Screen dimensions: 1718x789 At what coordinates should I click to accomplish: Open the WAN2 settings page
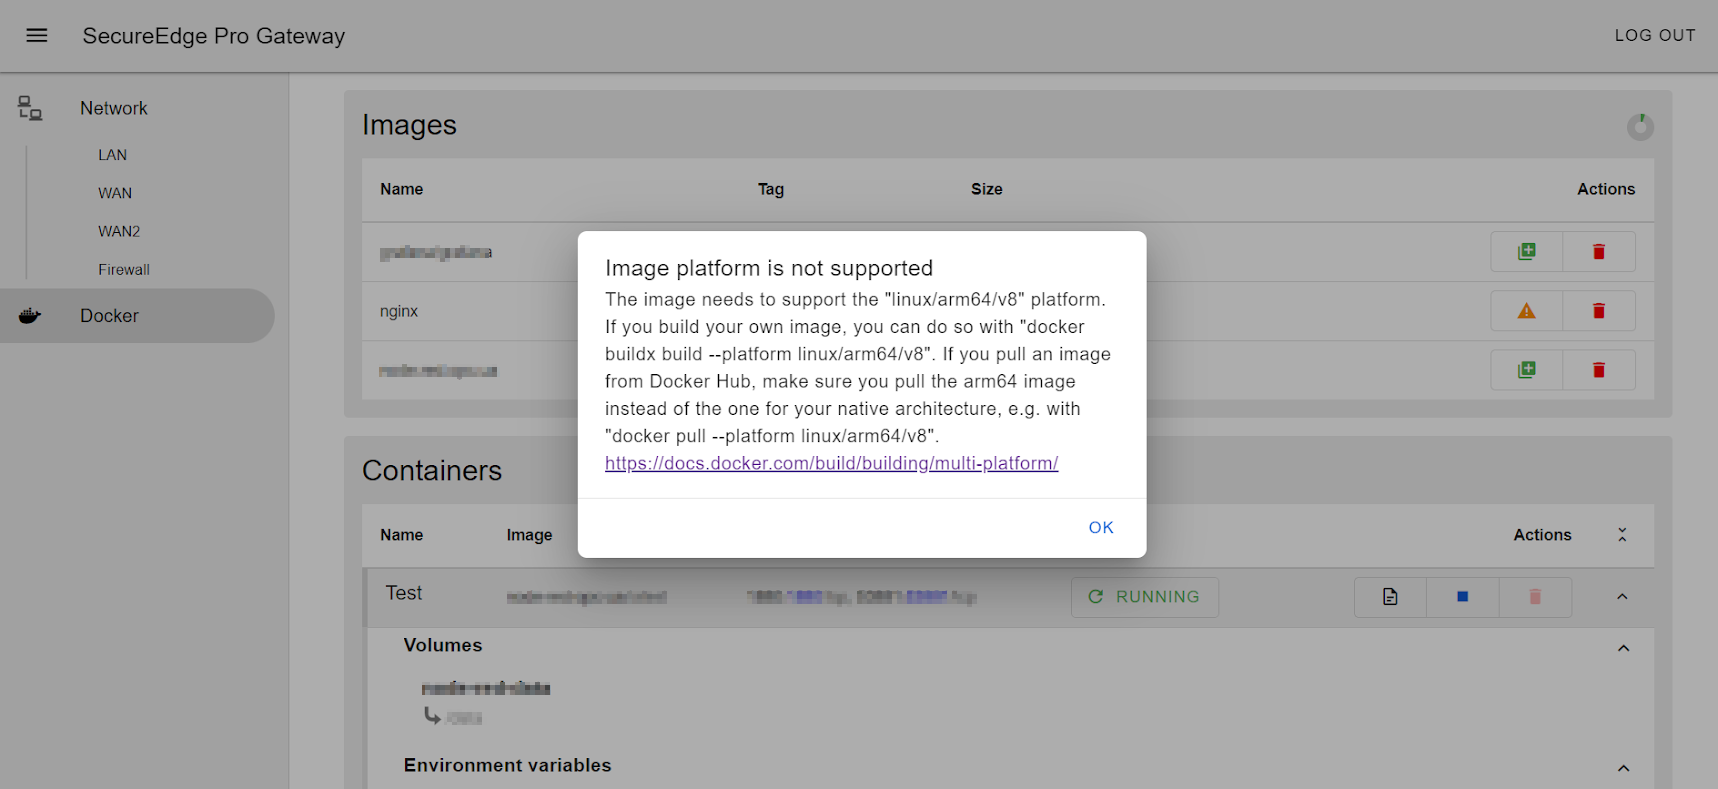119,231
